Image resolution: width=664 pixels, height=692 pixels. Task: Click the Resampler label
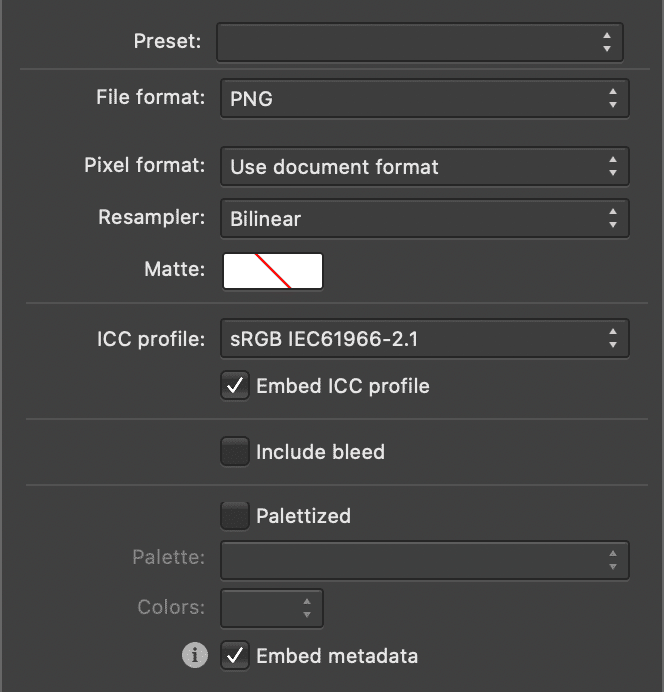coord(152,217)
